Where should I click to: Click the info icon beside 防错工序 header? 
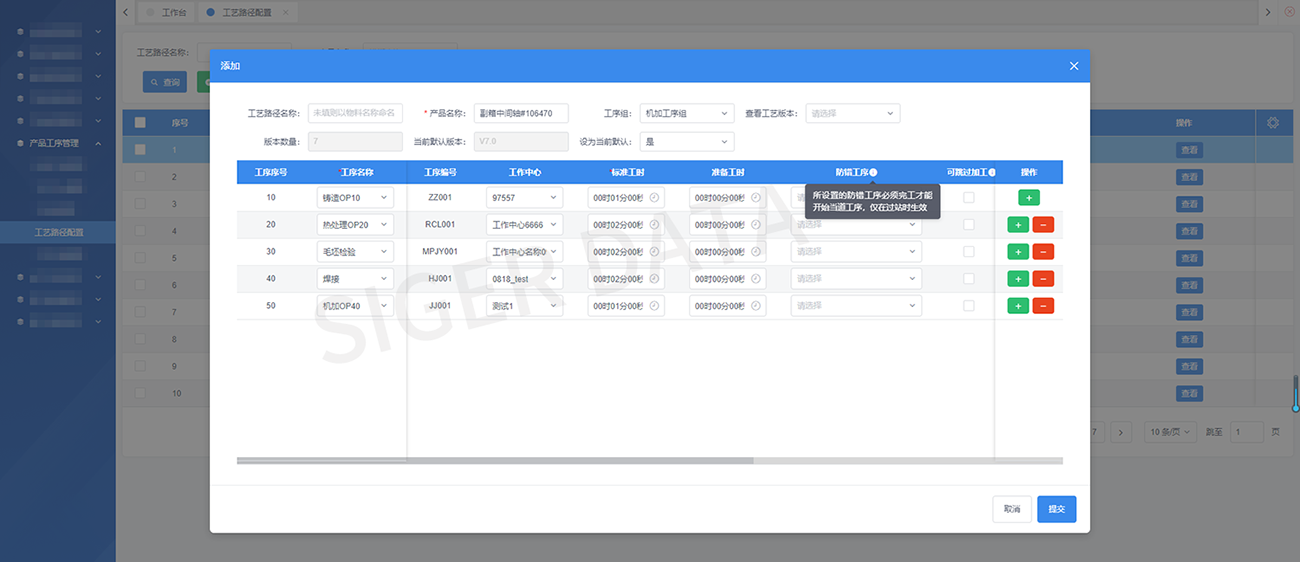[873, 172]
